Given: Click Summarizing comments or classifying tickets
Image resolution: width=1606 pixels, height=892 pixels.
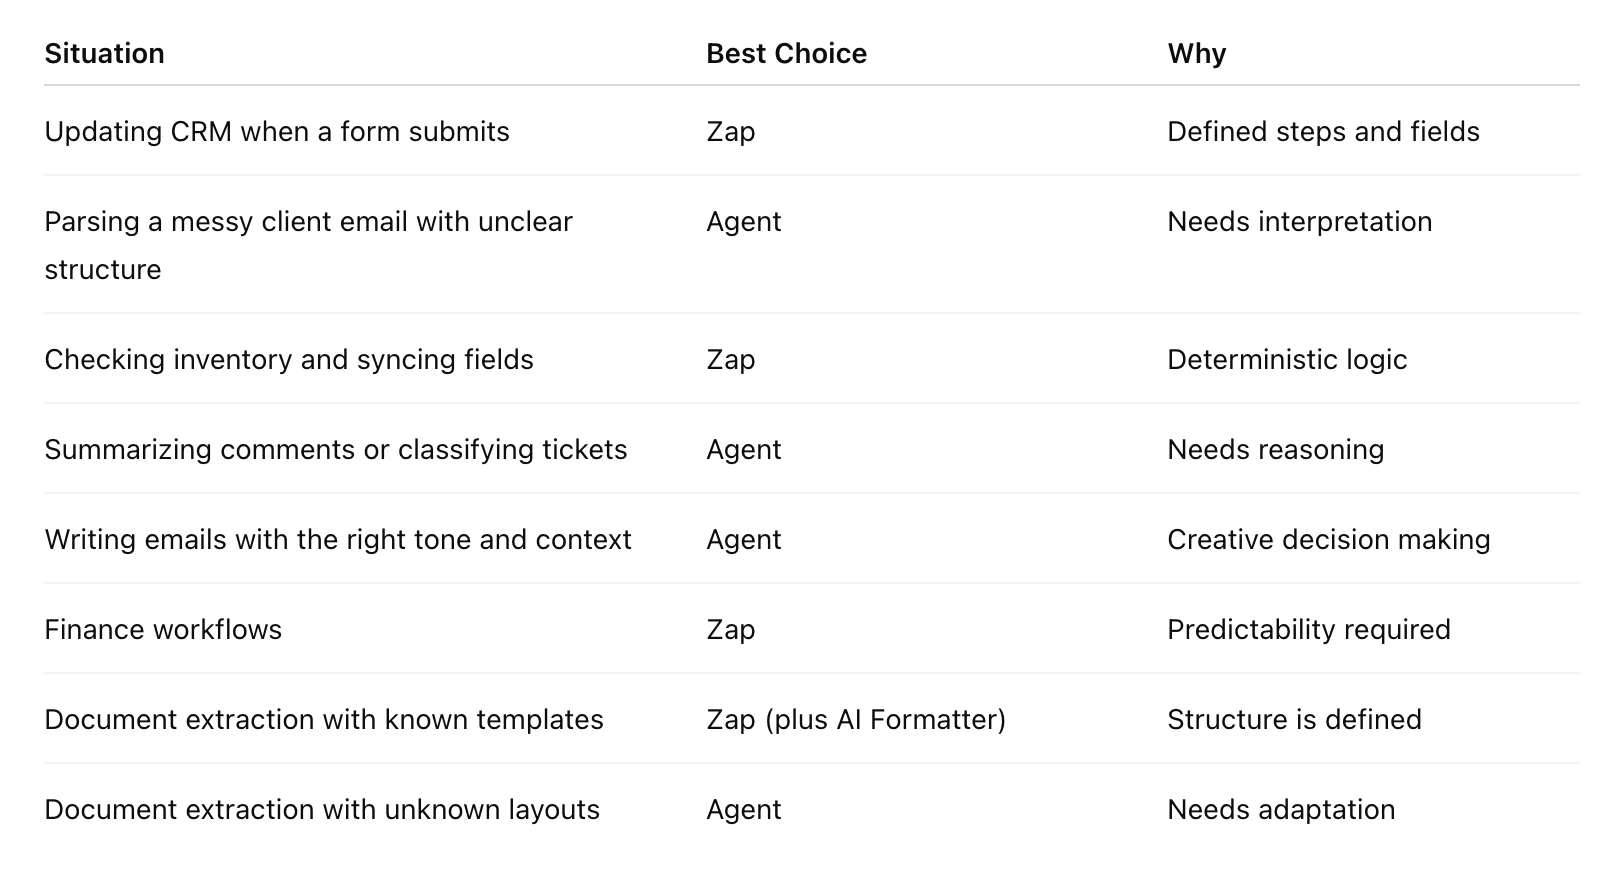Looking at the screenshot, I should point(336,449).
